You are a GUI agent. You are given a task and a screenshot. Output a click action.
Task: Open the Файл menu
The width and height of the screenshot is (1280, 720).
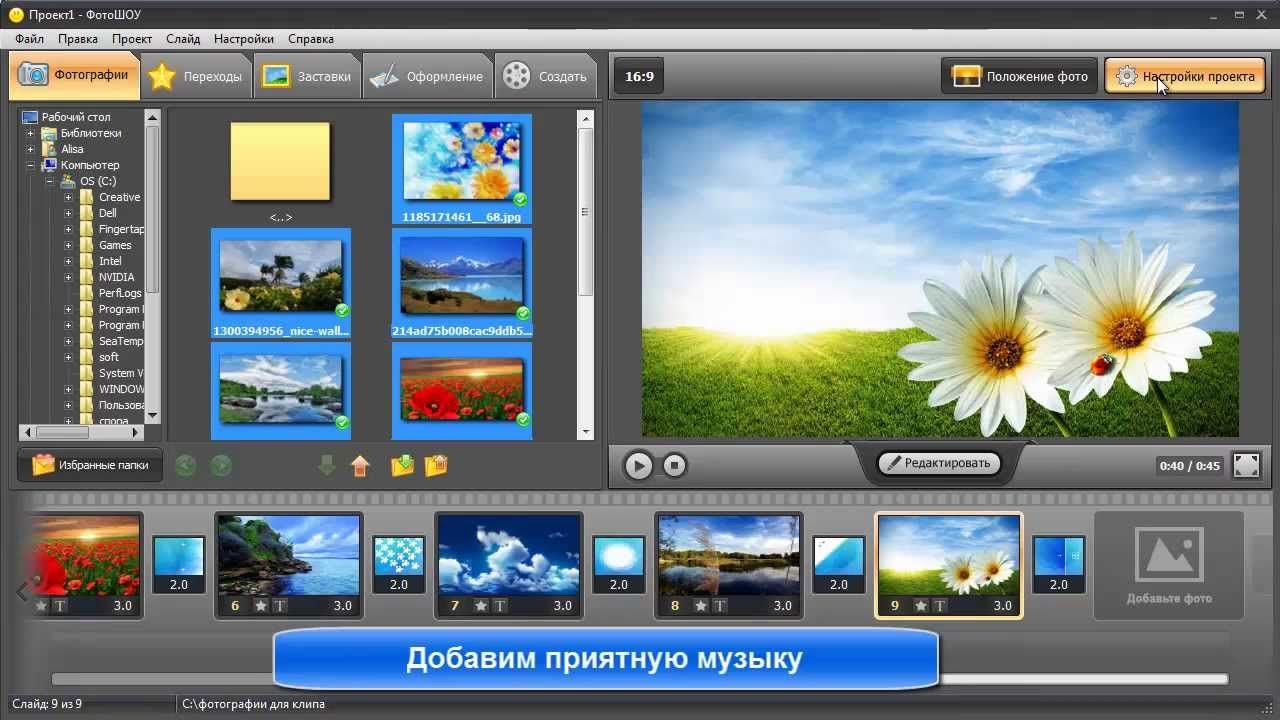coord(29,39)
